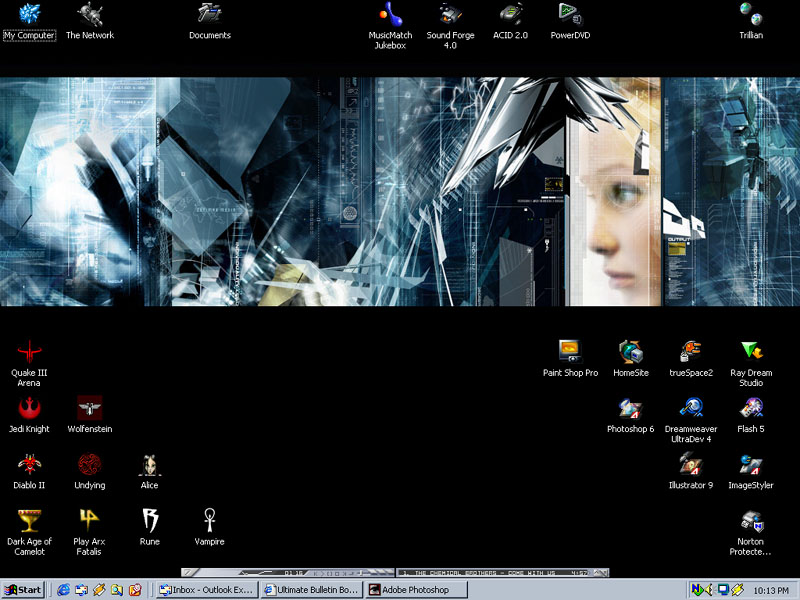Image resolution: width=800 pixels, height=600 pixels.
Task: Click the HomeSite shortcut icon
Action: [x=631, y=359]
